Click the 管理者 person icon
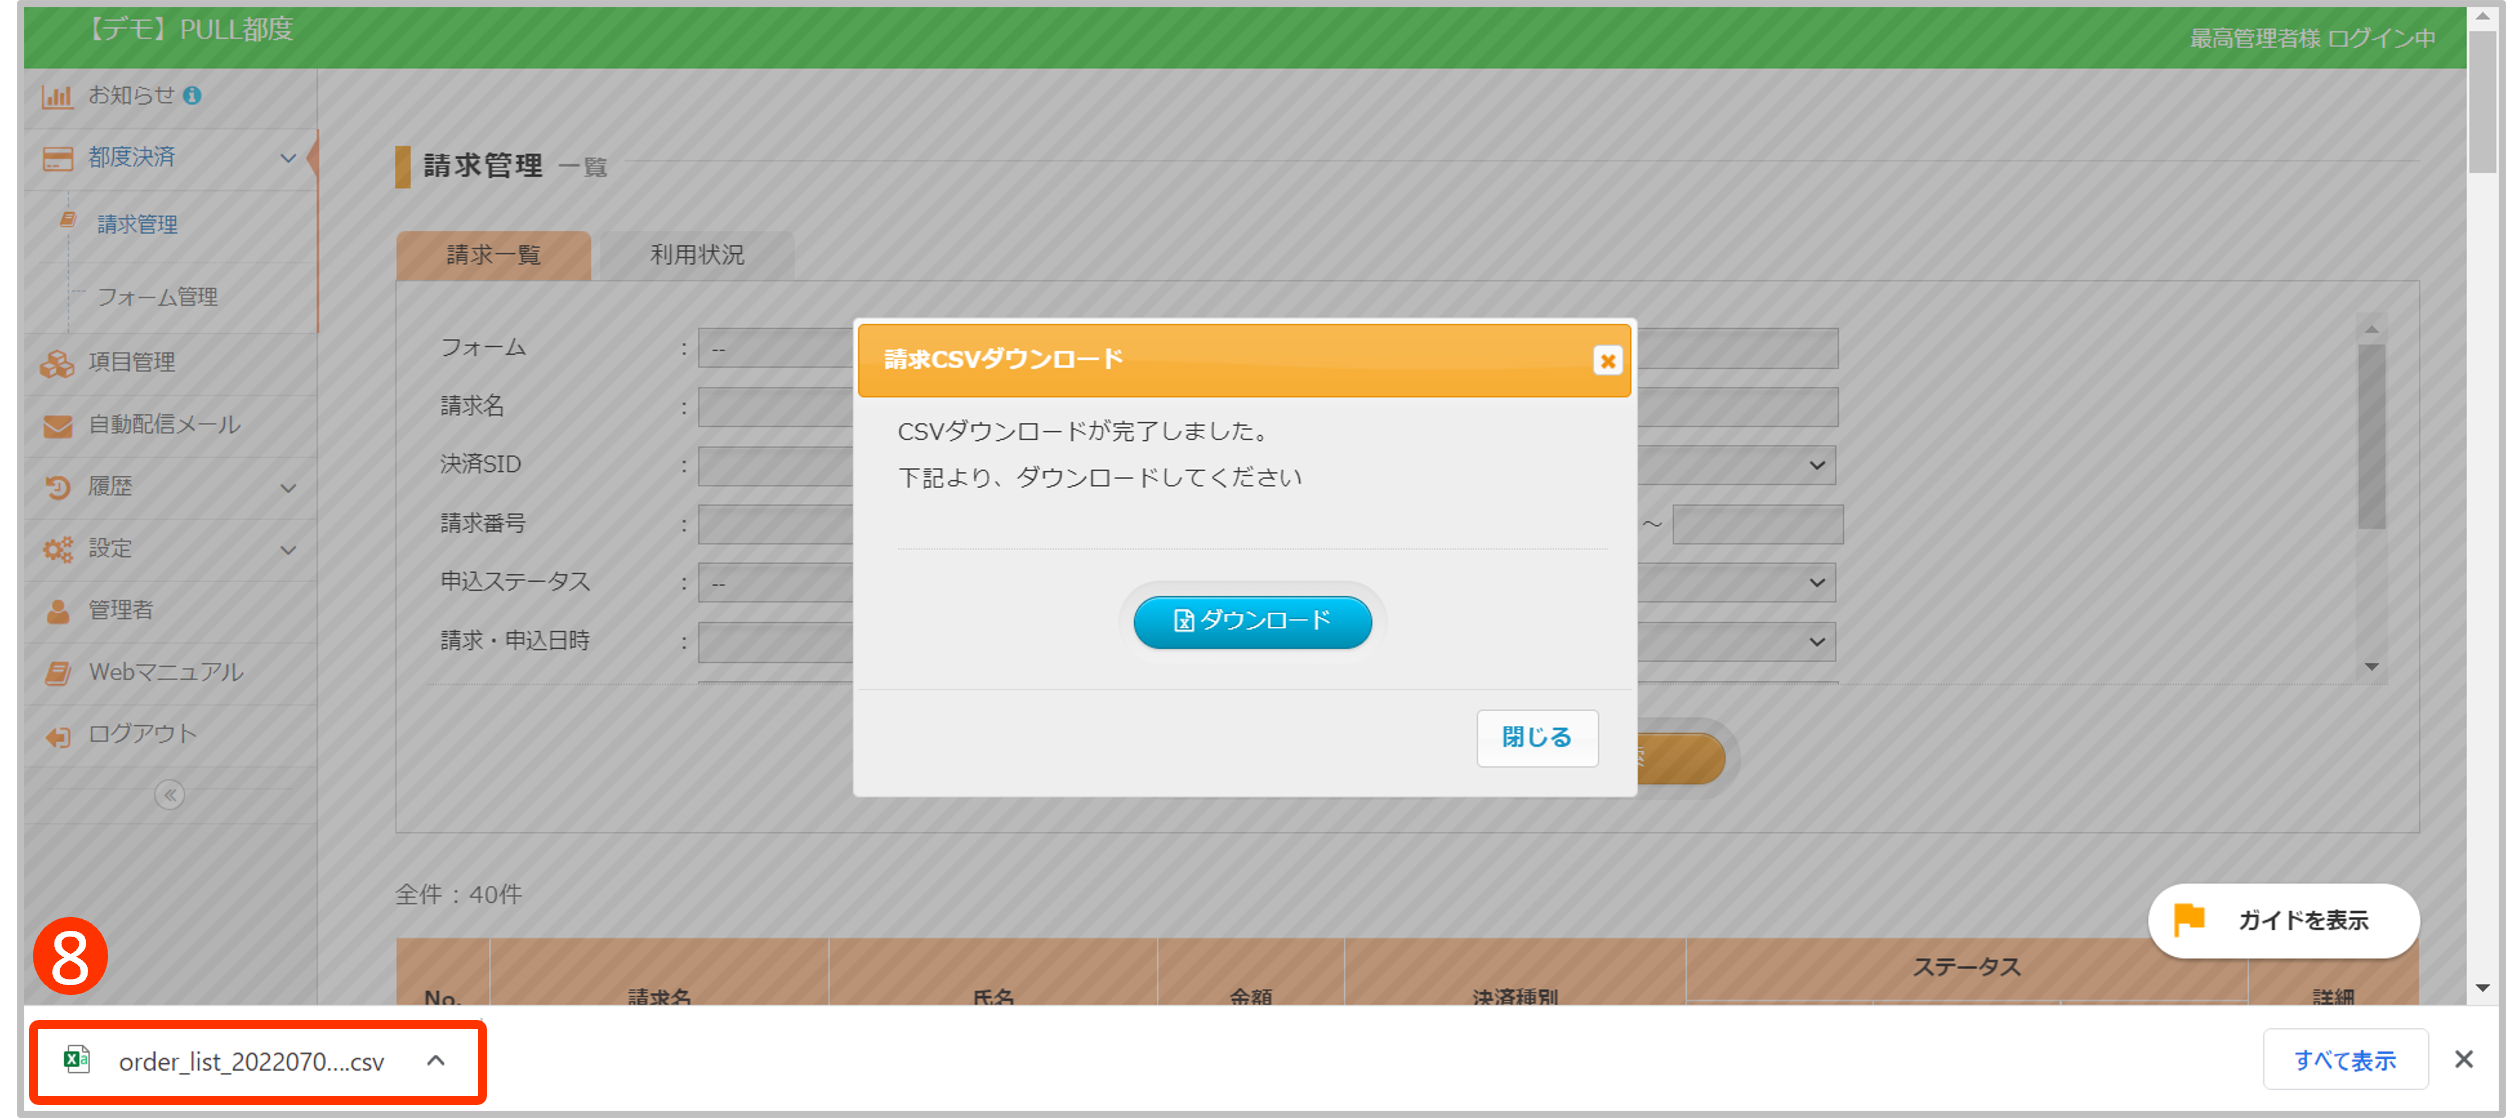 click(x=57, y=611)
